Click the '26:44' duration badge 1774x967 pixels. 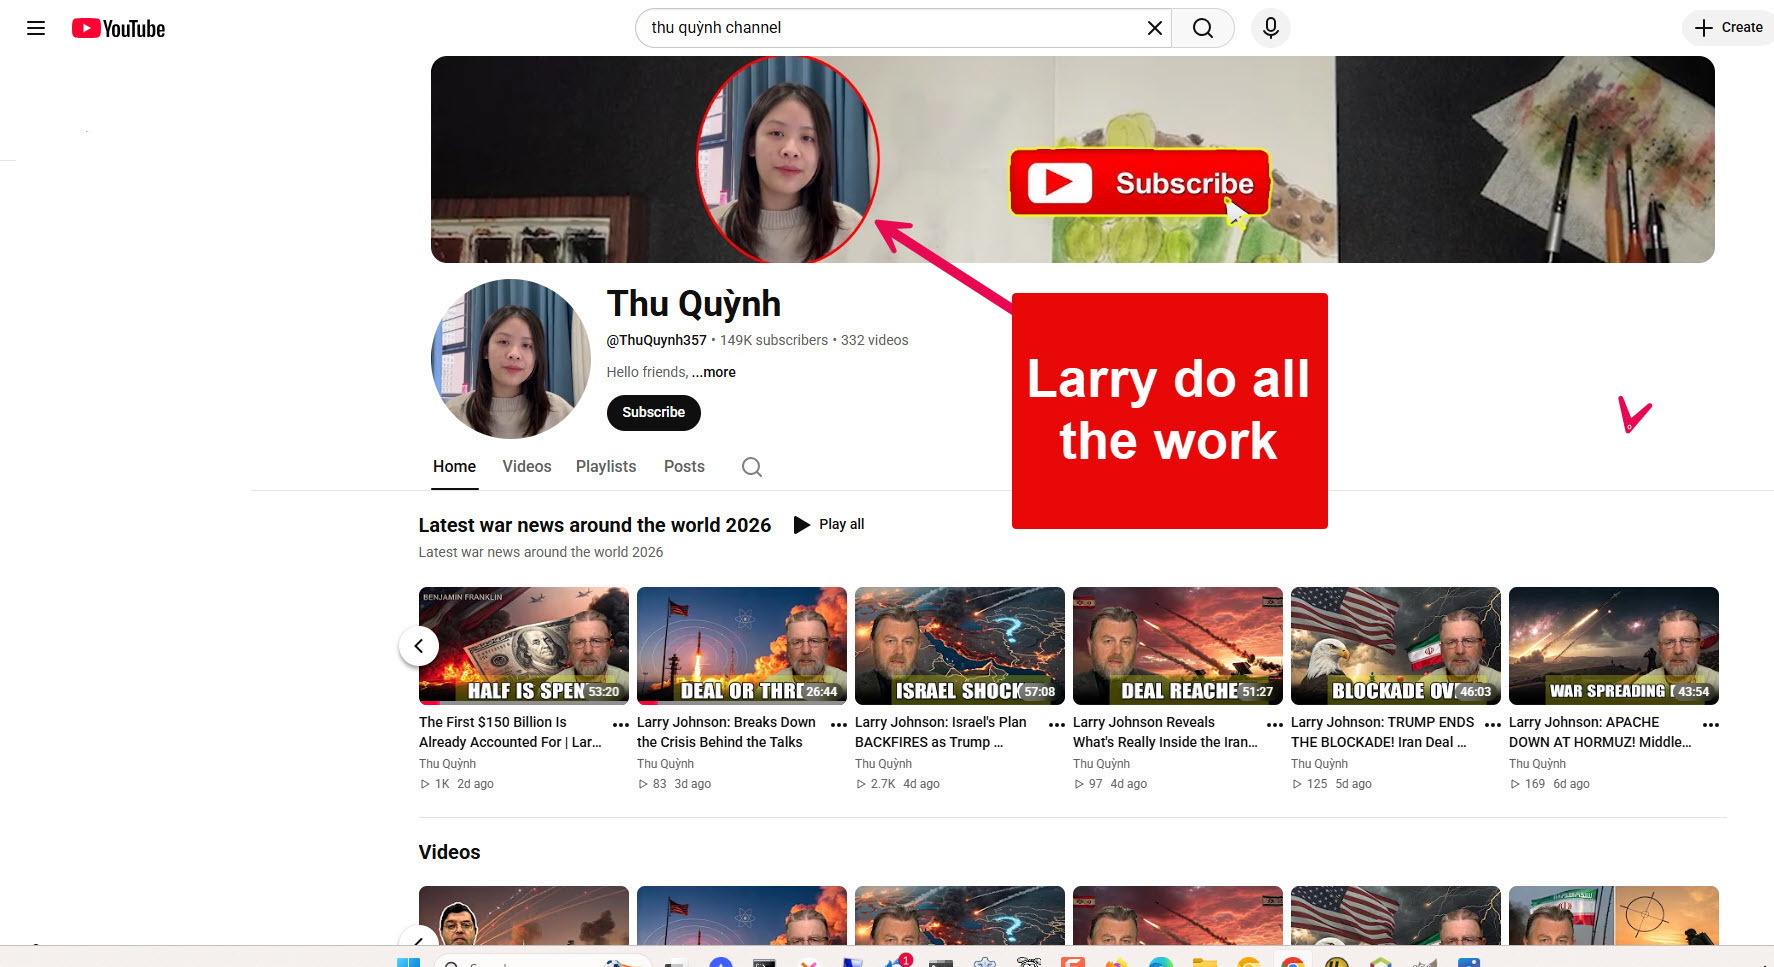(x=822, y=691)
